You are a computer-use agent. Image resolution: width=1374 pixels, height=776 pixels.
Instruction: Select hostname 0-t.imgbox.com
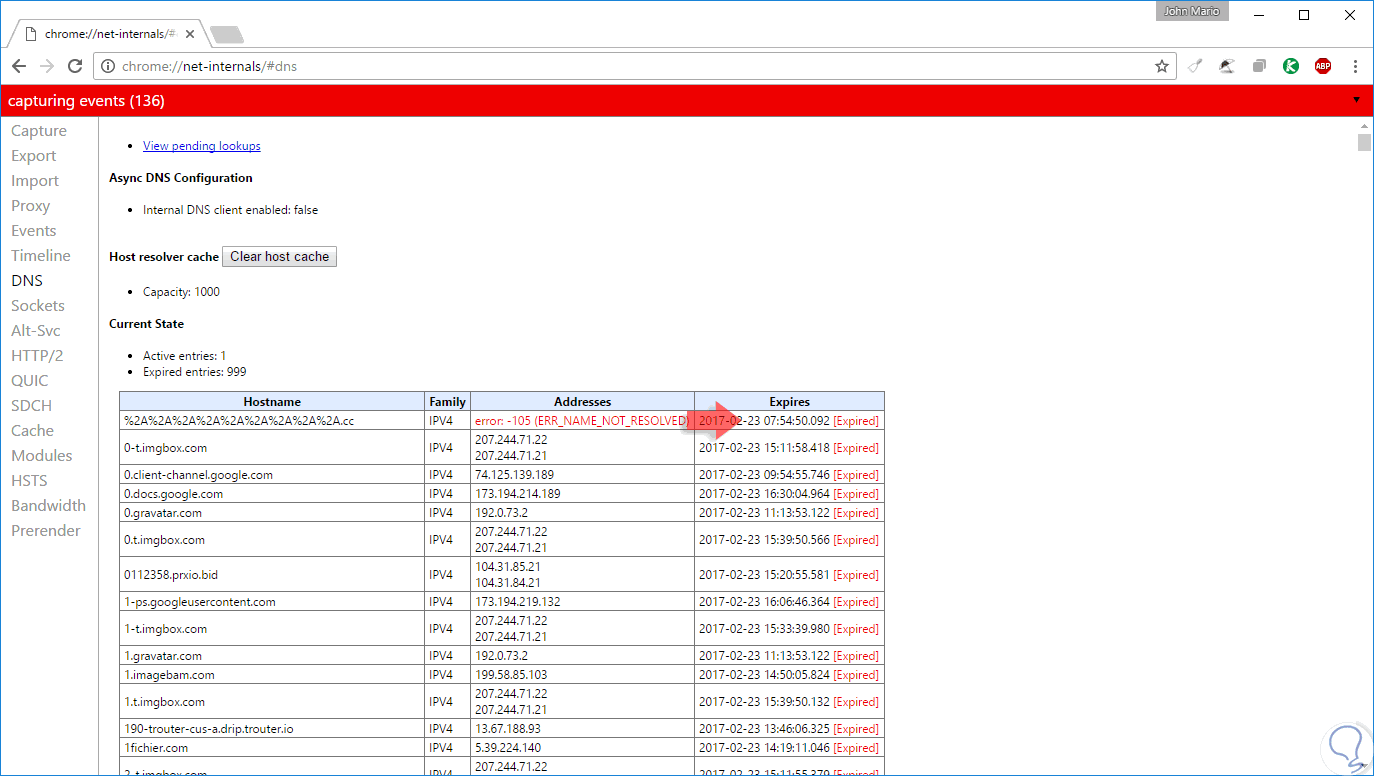click(166, 448)
